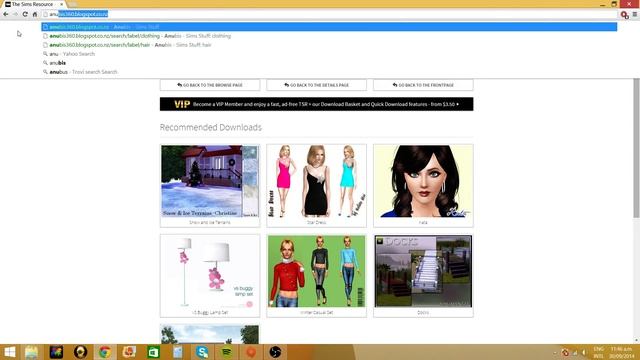Click the browser Forward arrow
The image size is (640, 360).
15,14
